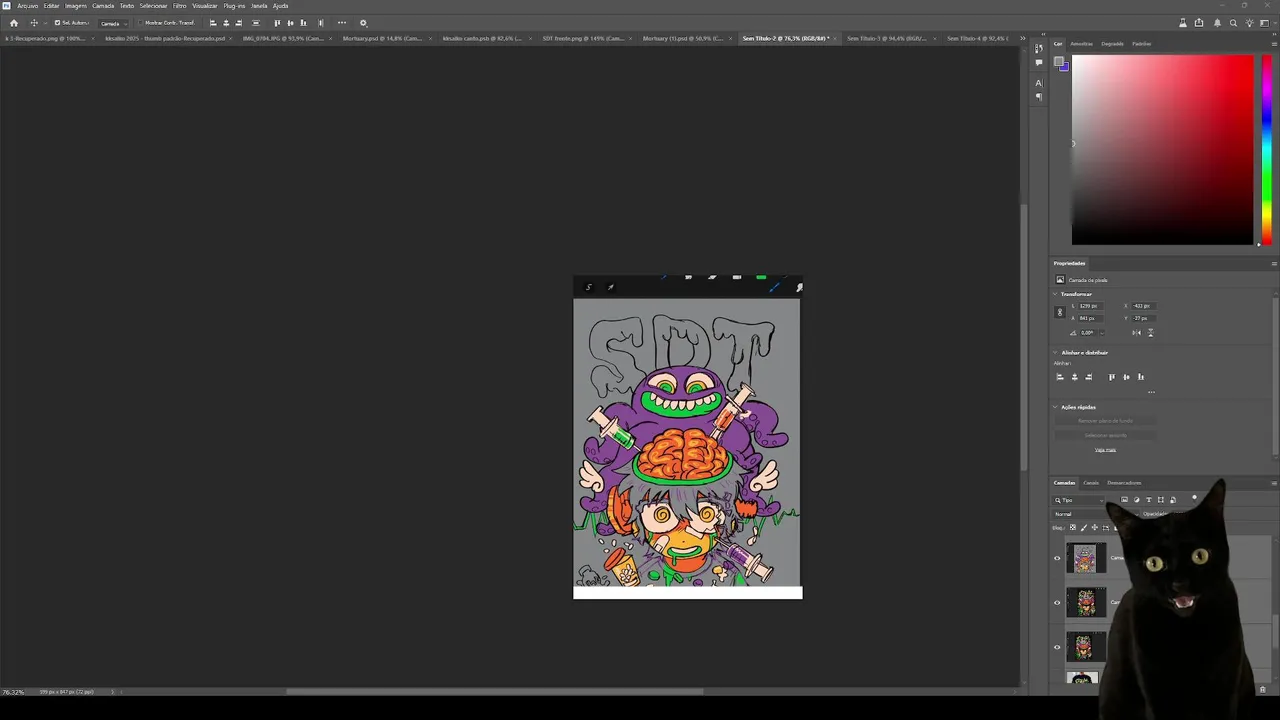Click the flip vertical icon in Propriedades

pos(1150,333)
